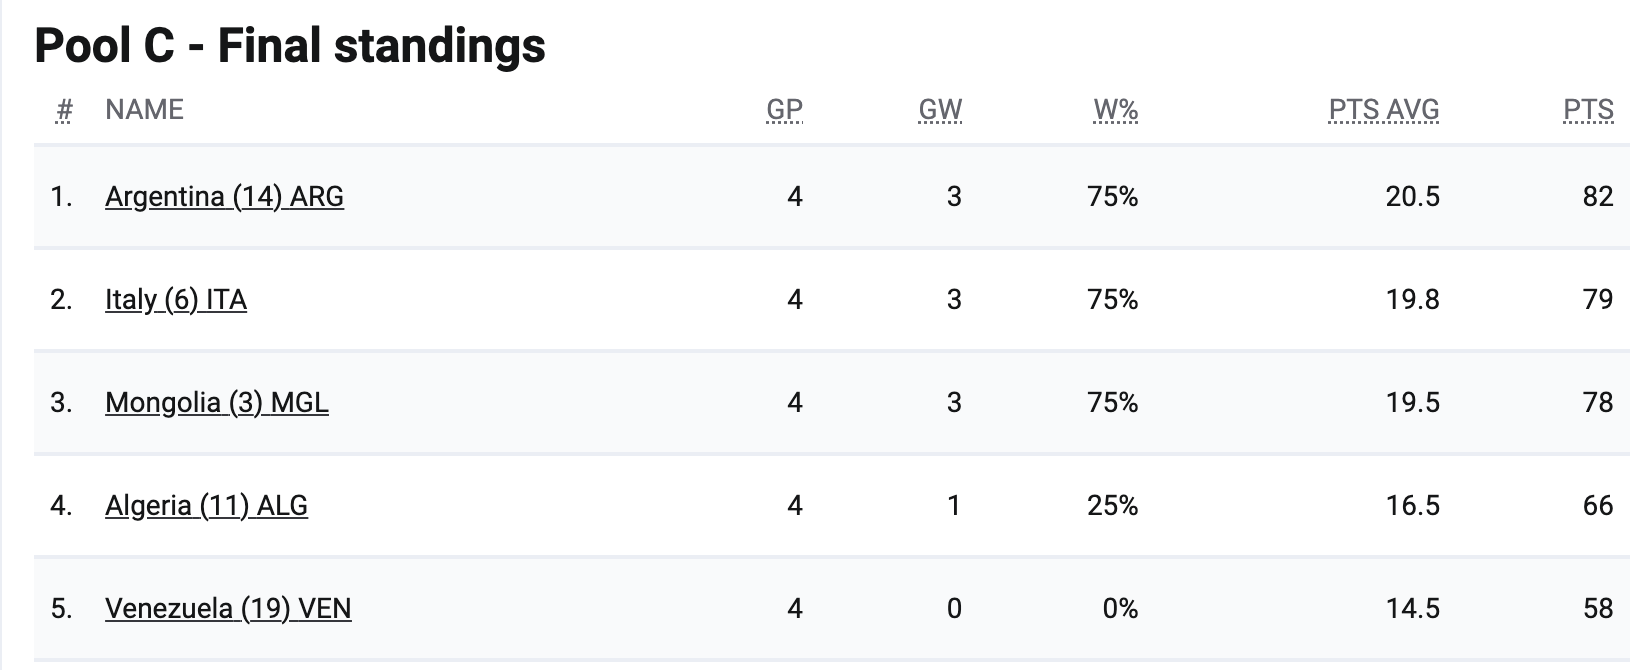Click Algeria's total points value 66
This screenshot has width=1644, height=670.
1598,506
